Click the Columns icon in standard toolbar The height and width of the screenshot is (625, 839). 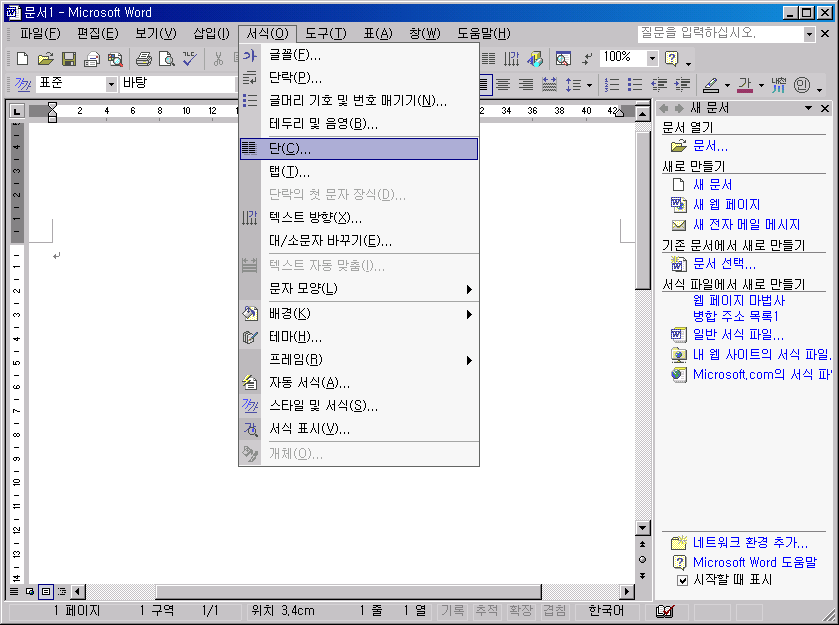pyautogui.click(x=488, y=58)
